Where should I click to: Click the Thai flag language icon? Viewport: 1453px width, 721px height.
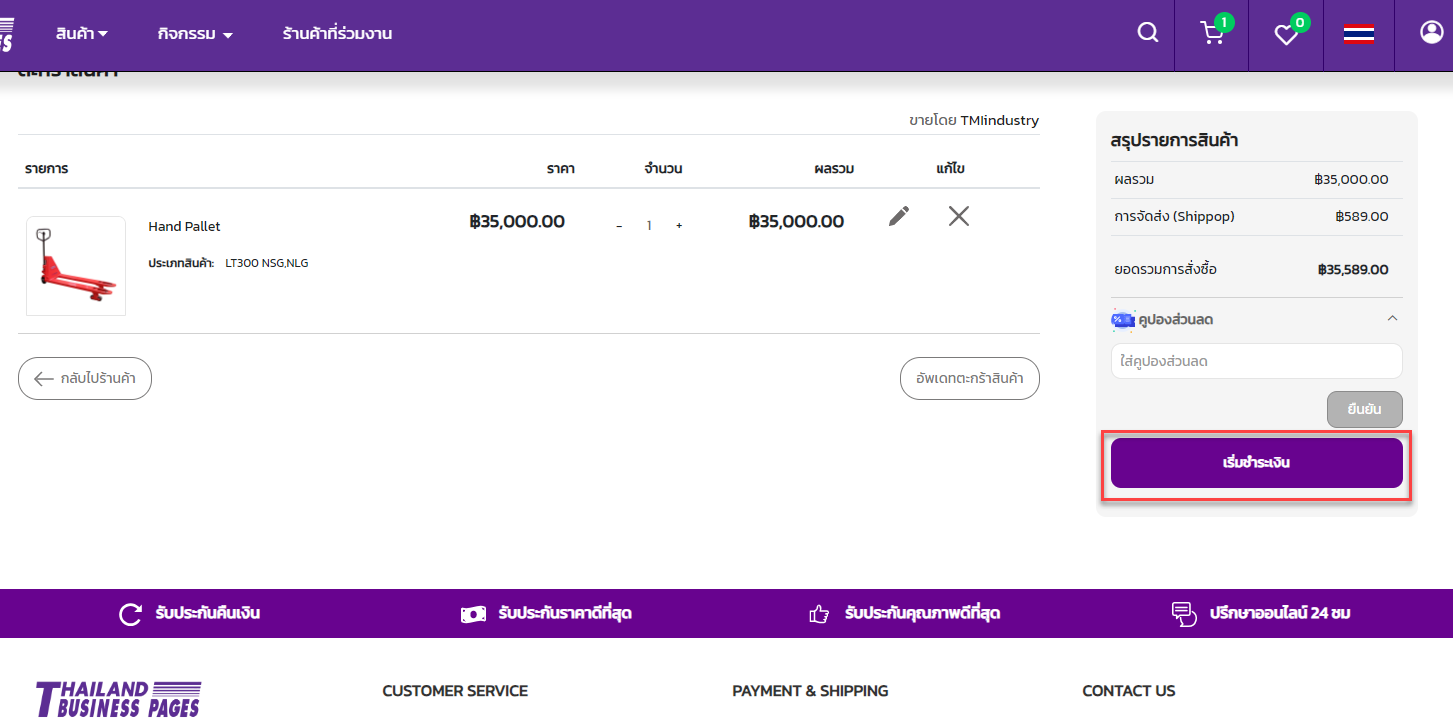[1358, 34]
